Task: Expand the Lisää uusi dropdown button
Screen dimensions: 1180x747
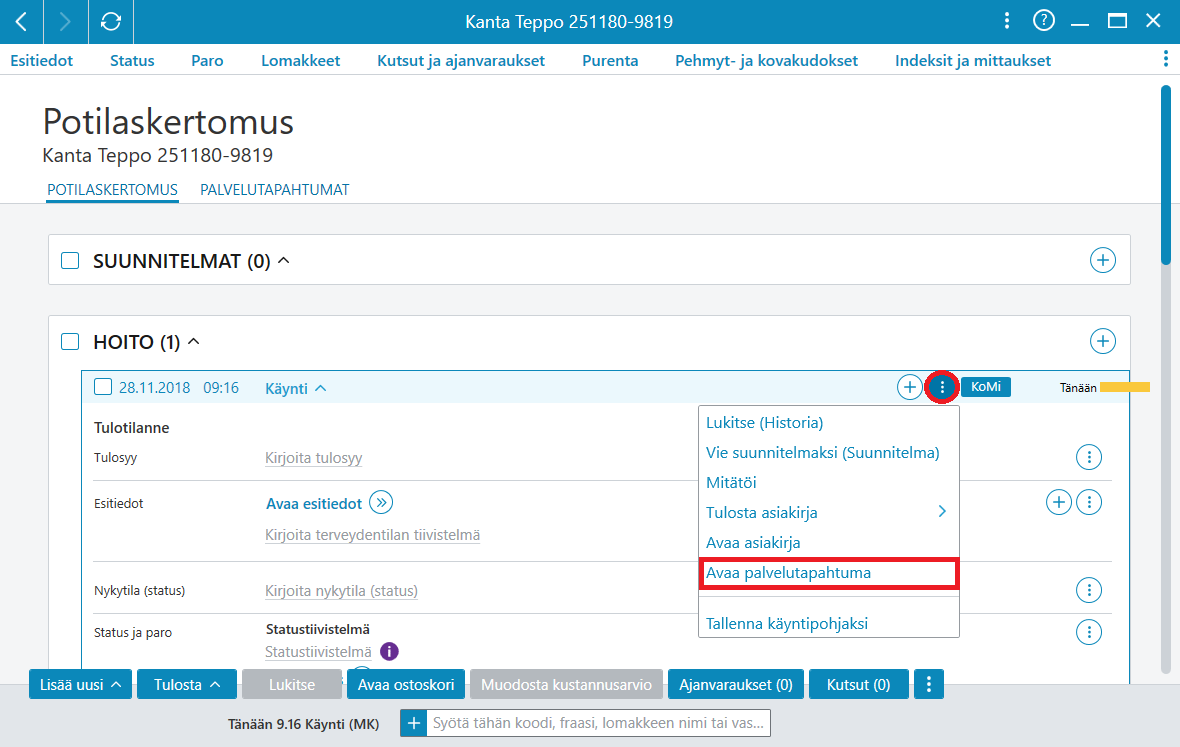Action: pyautogui.click(x=81, y=685)
